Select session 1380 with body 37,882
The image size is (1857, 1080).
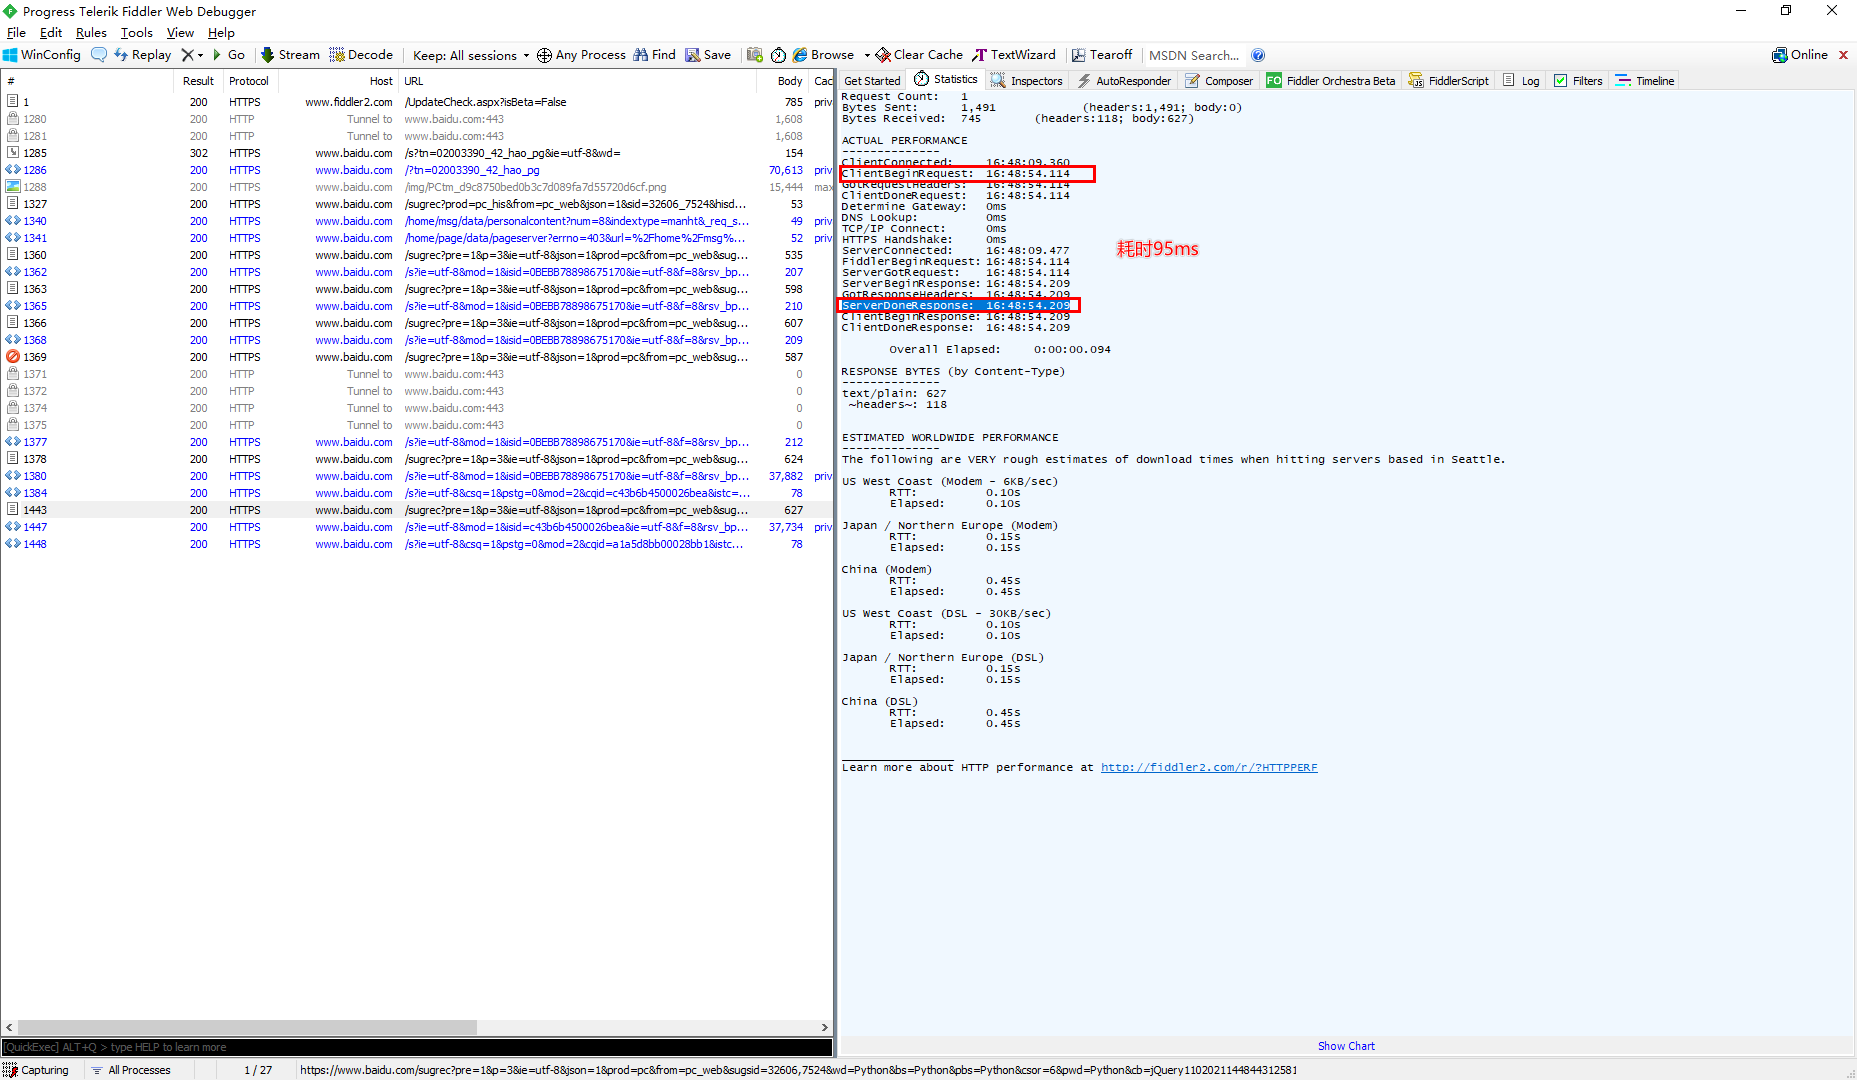[417, 476]
